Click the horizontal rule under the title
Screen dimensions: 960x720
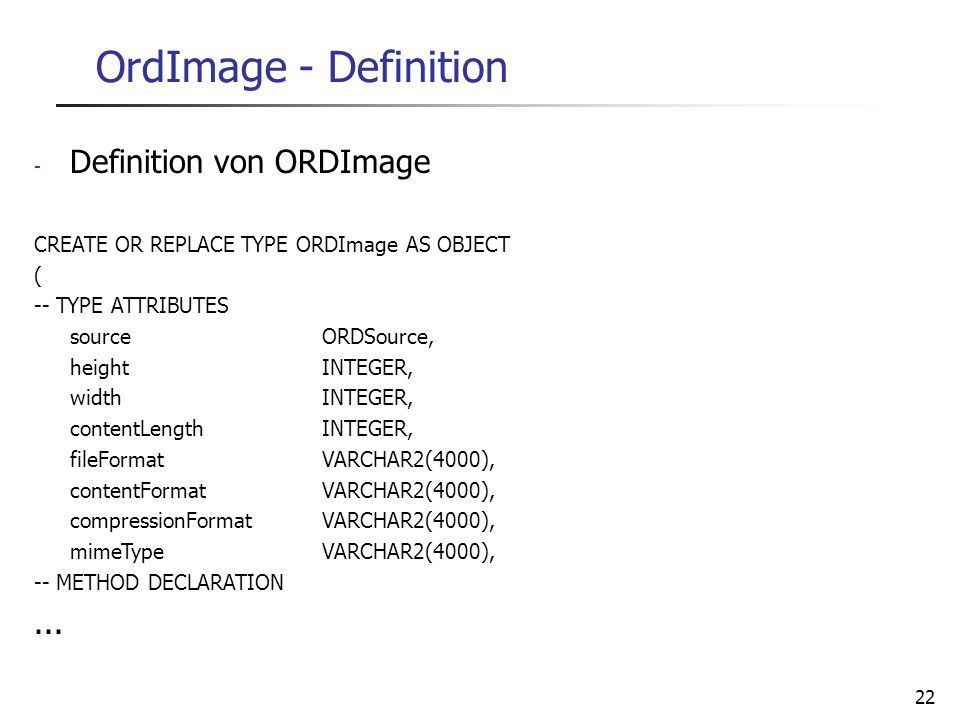478,105
